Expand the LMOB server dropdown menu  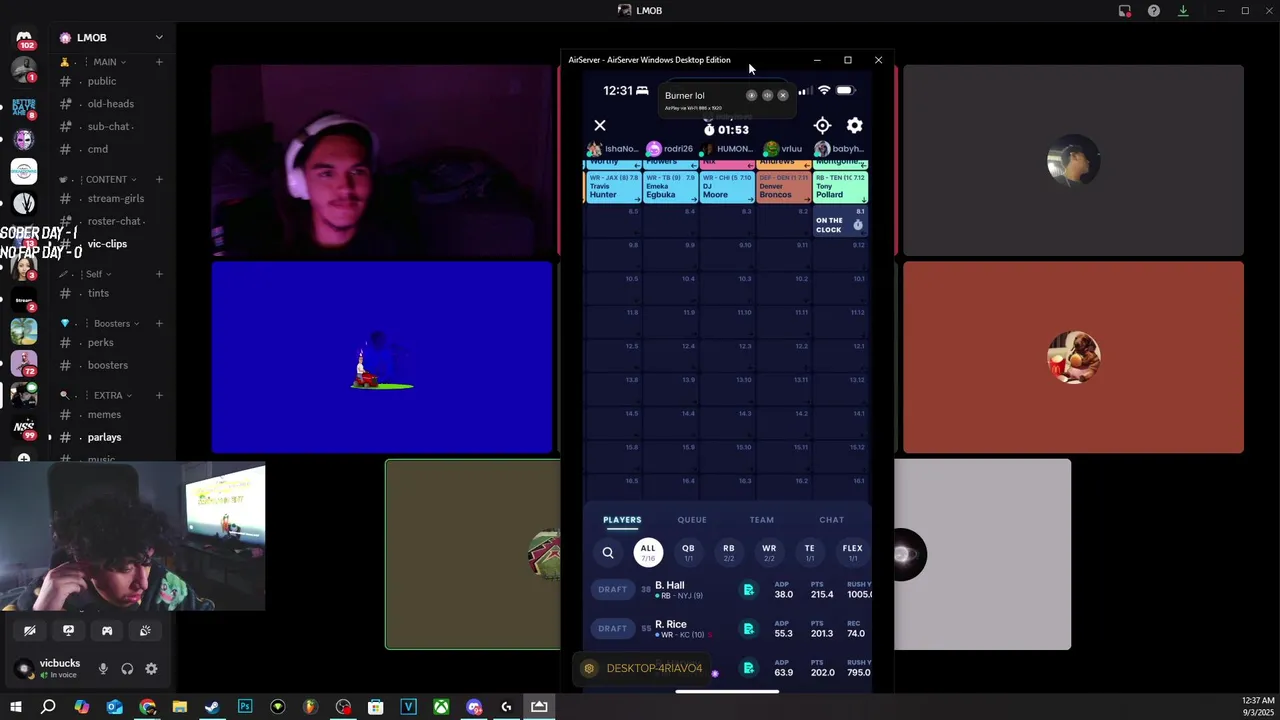click(158, 38)
